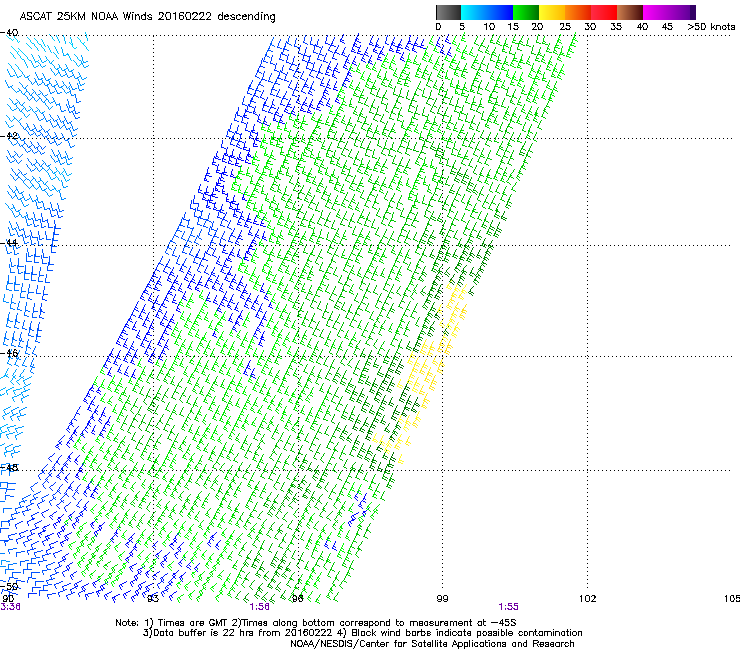Select the note line '3)Data buffer is 22 hrs'
The height and width of the screenshot is (650, 740).
[x=362, y=633]
